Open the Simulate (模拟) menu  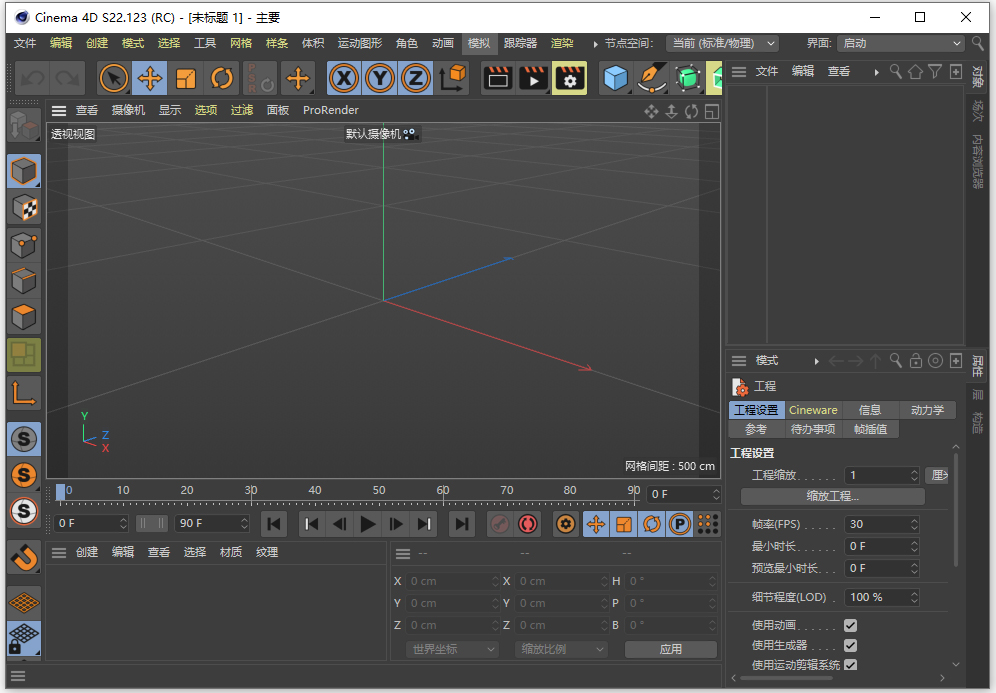pos(479,43)
